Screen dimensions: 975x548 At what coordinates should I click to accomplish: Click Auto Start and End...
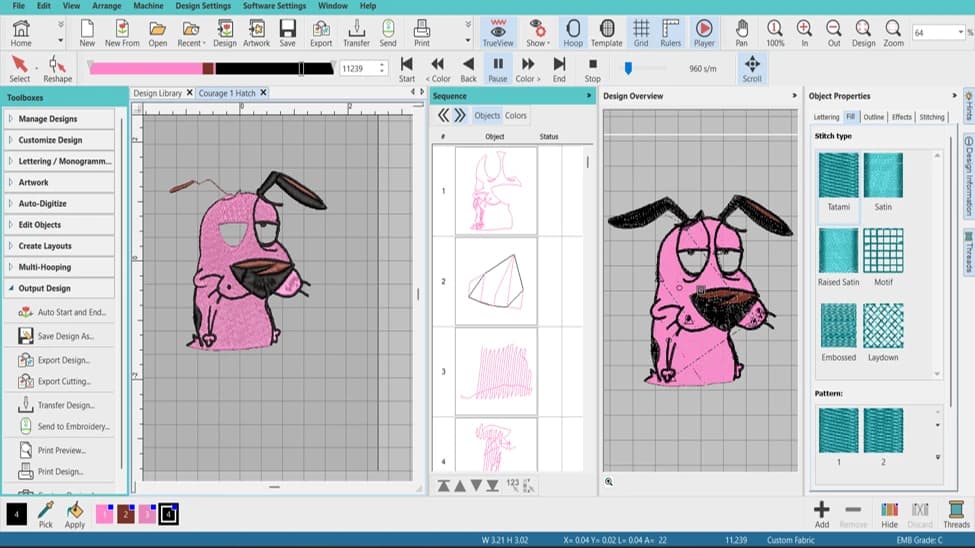coord(72,312)
